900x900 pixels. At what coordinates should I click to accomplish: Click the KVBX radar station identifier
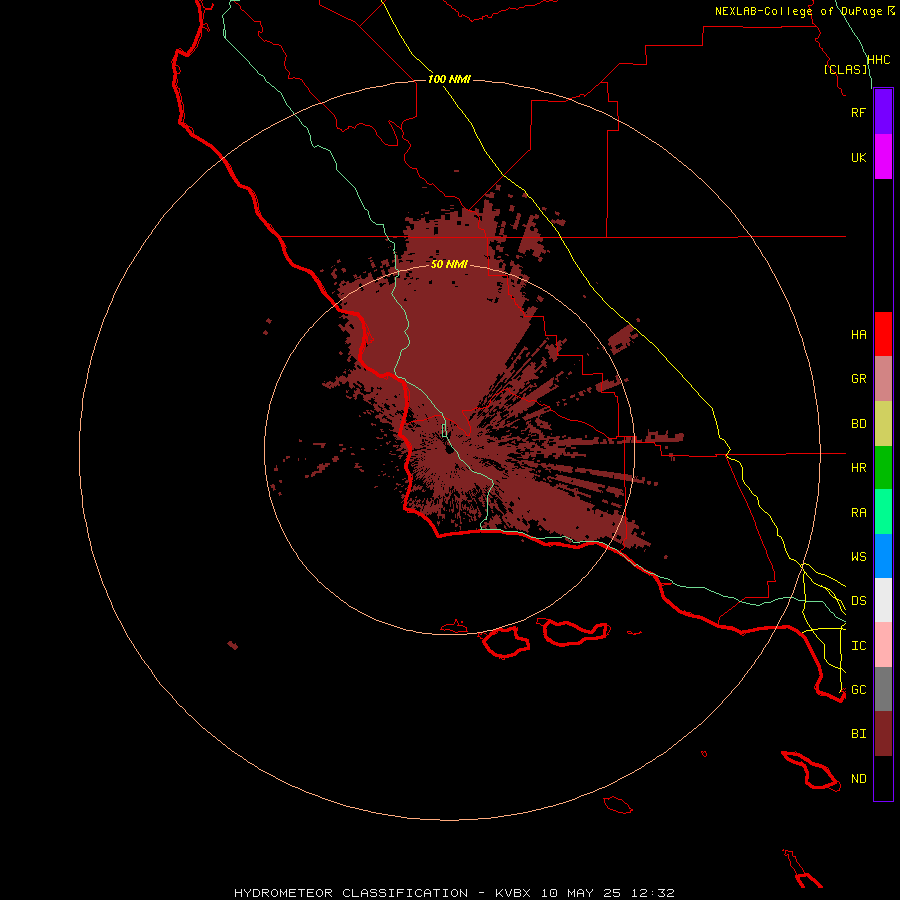pyautogui.click(x=513, y=893)
